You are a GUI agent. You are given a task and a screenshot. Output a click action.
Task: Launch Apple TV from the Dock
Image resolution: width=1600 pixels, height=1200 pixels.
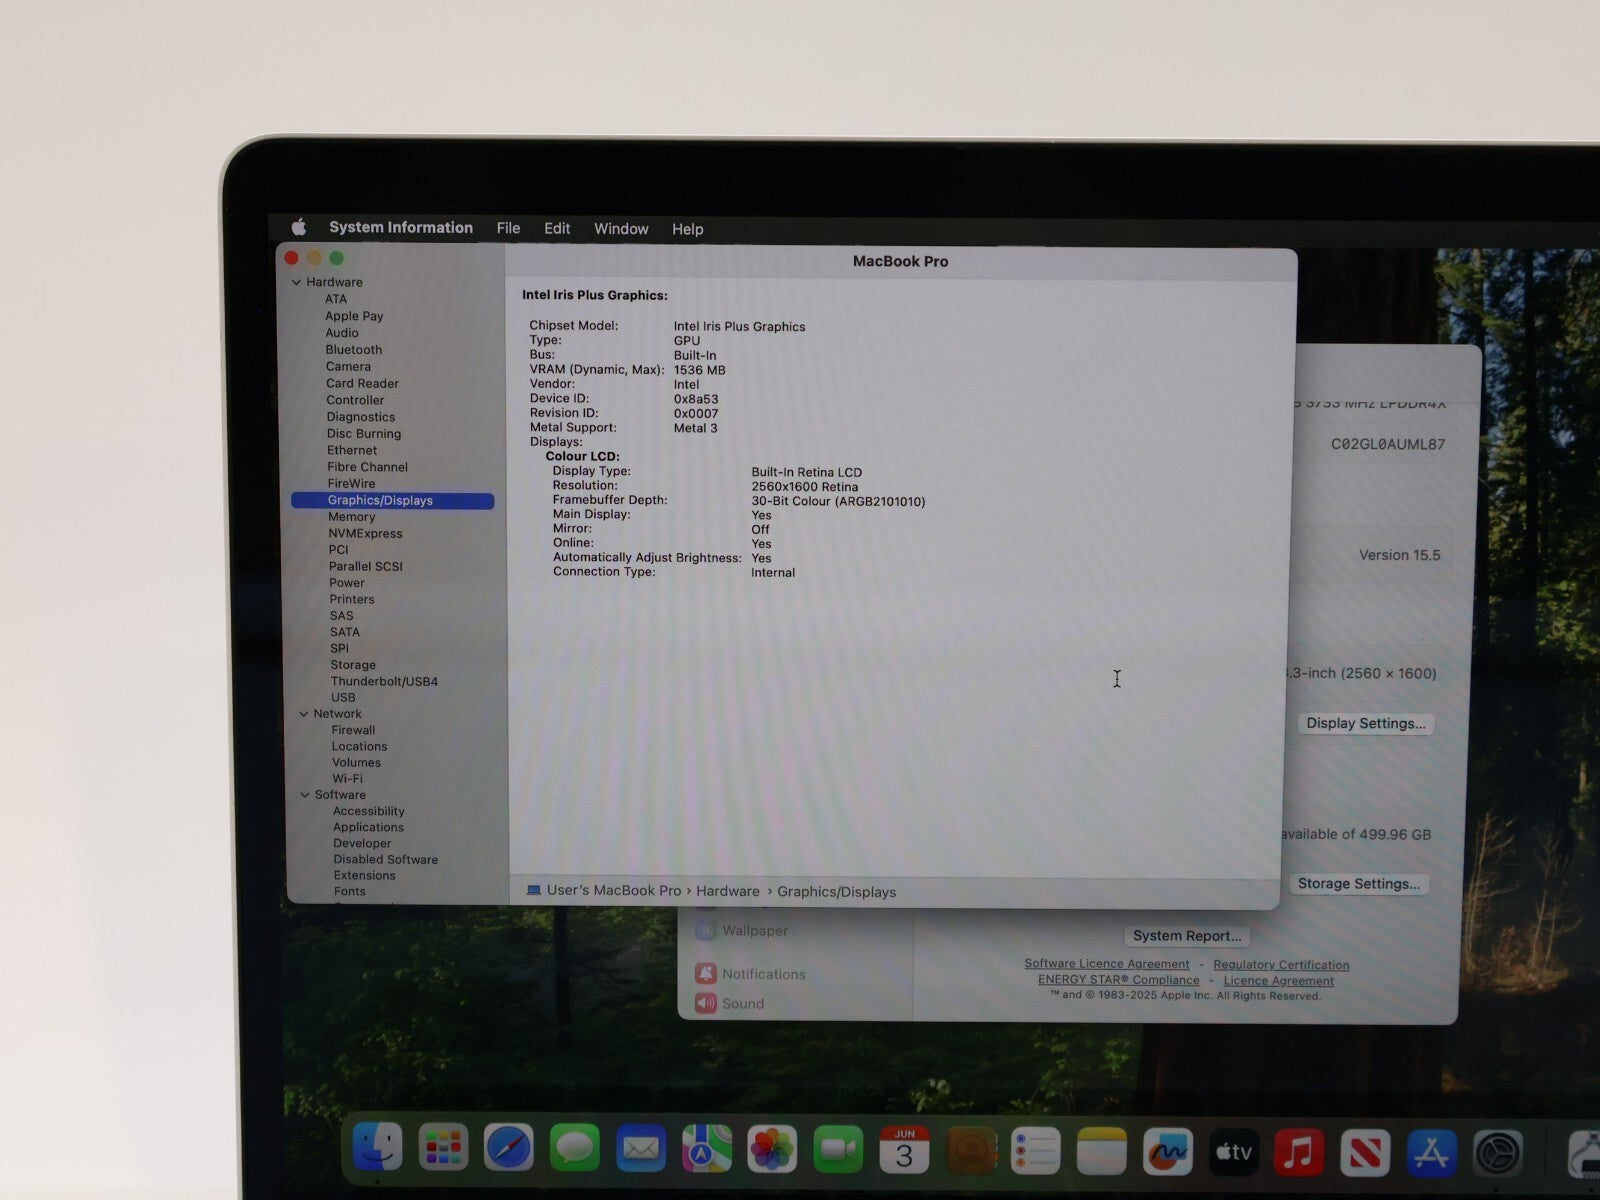(x=1233, y=1152)
